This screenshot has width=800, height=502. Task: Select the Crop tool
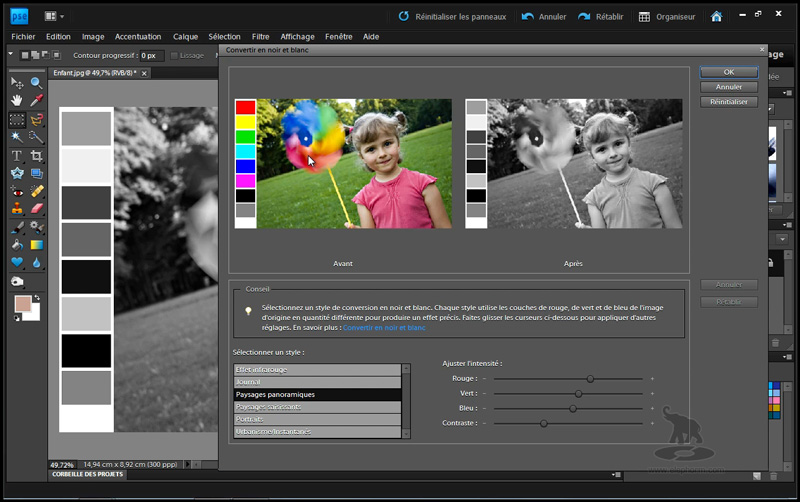point(36,156)
